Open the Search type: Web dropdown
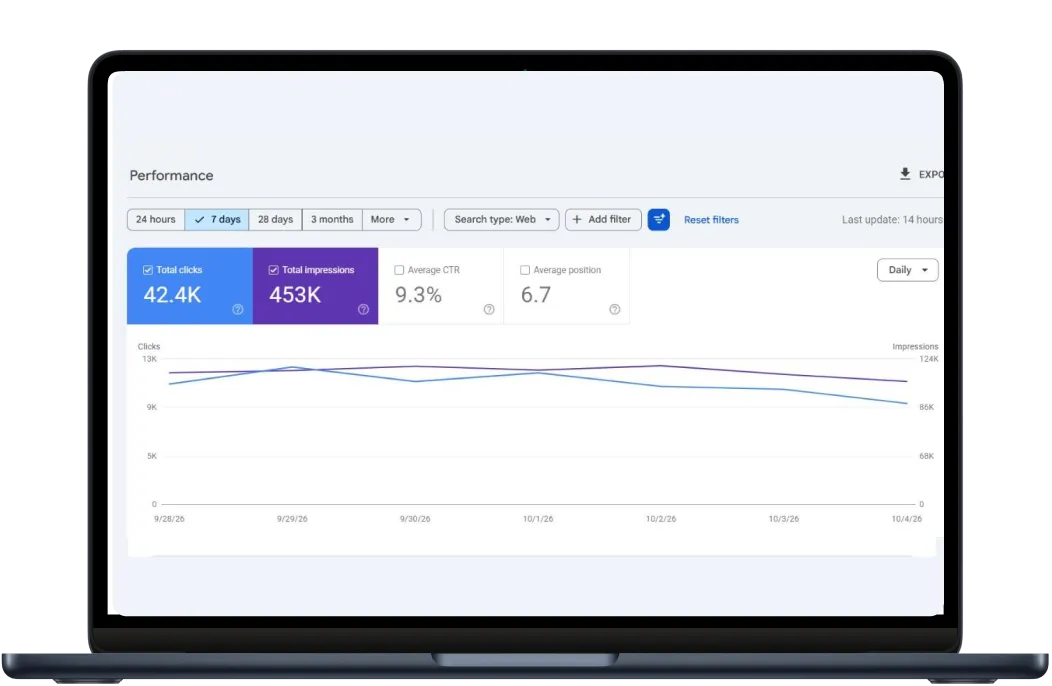 501,219
